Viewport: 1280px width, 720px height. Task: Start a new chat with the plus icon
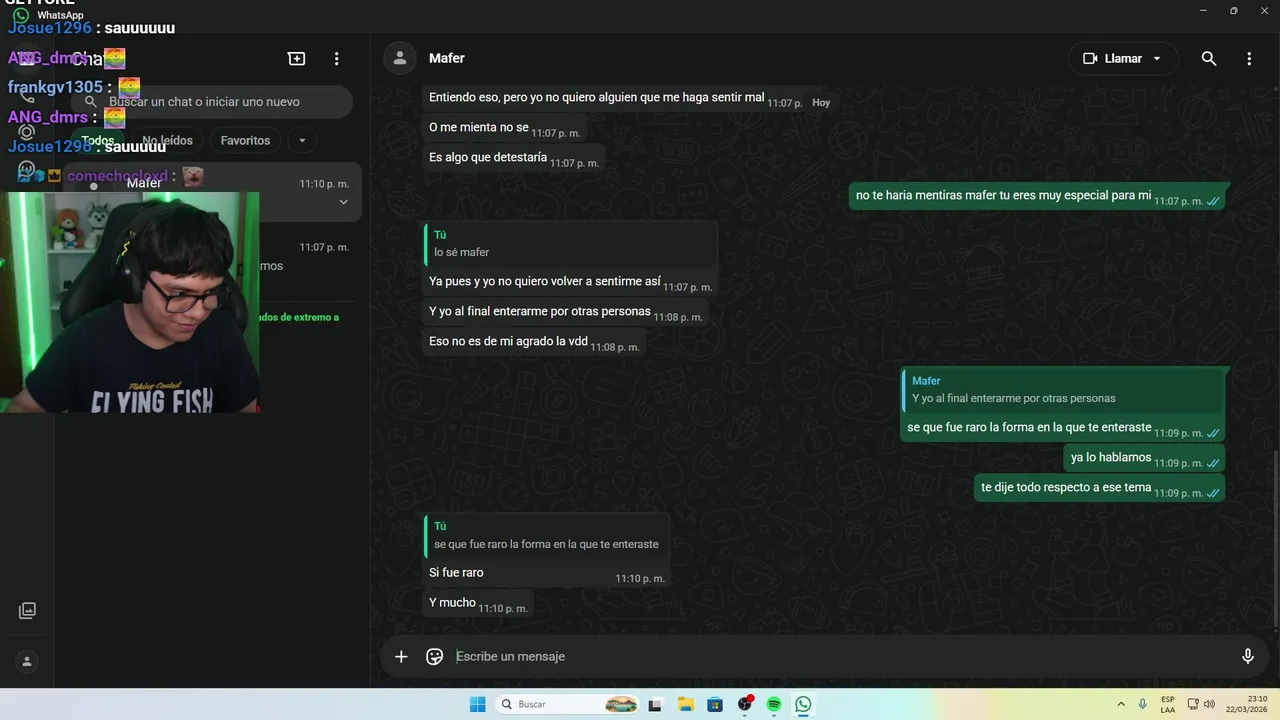click(x=296, y=58)
